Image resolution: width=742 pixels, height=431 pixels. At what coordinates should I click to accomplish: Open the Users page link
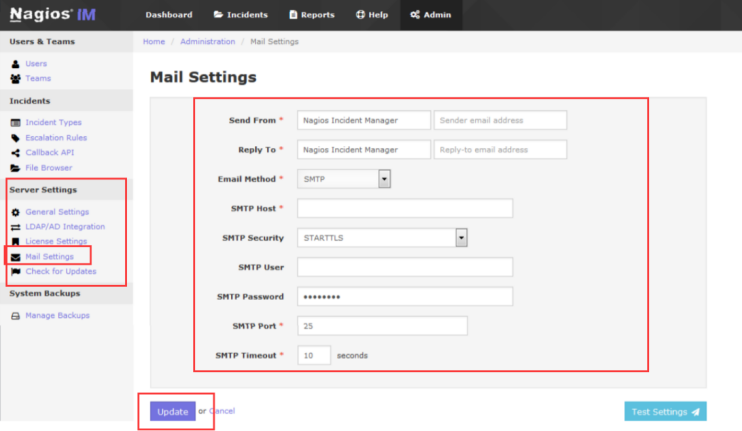tap(36, 64)
